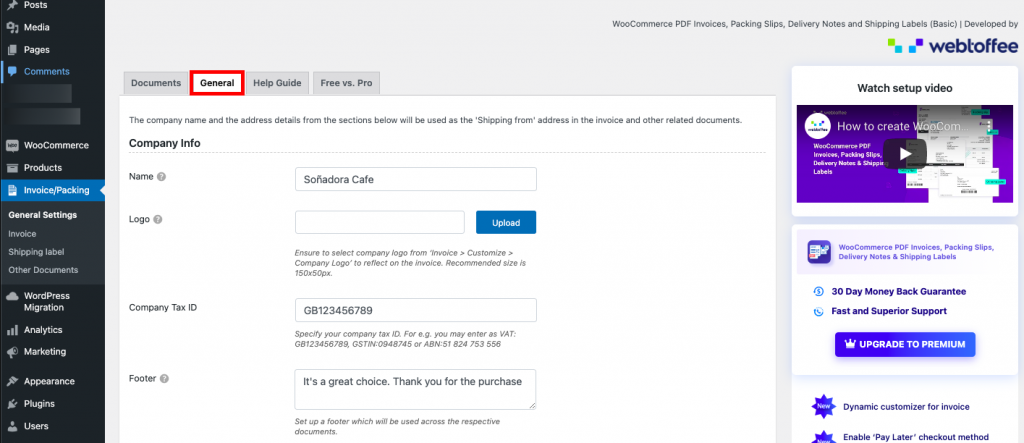Click the plugin icon in promo banner
The height and width of the screenshot is (443, 1024).
[819, 252]
